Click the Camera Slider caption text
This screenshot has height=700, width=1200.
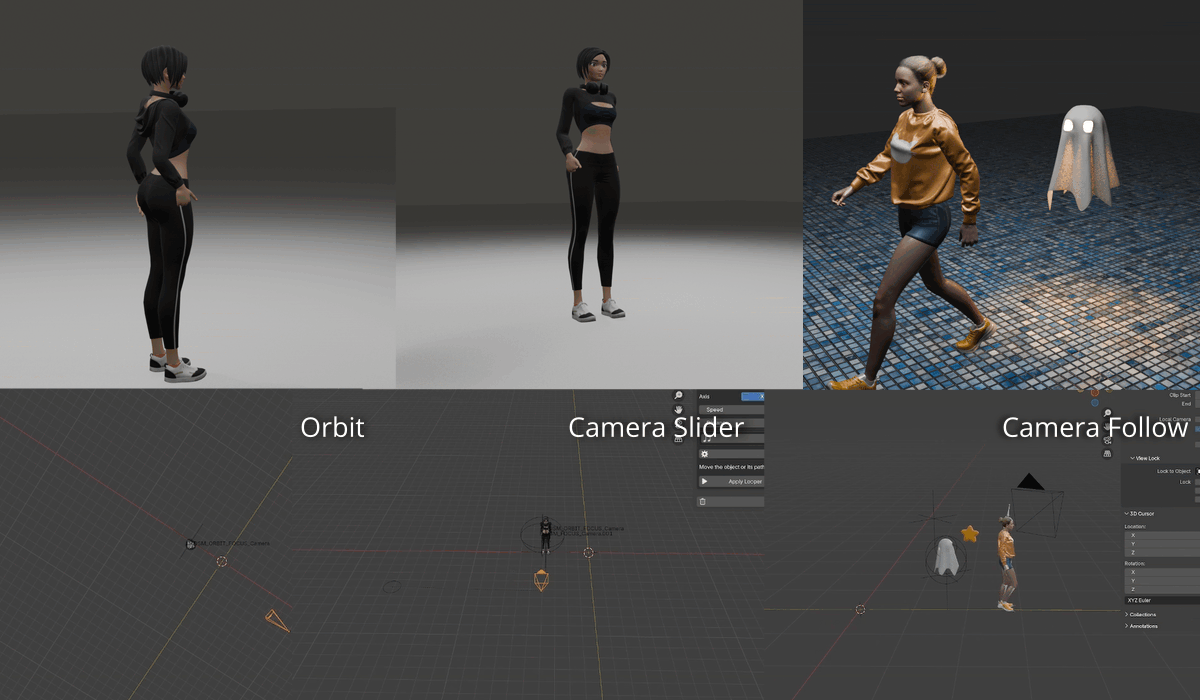[x=656, y=428]
